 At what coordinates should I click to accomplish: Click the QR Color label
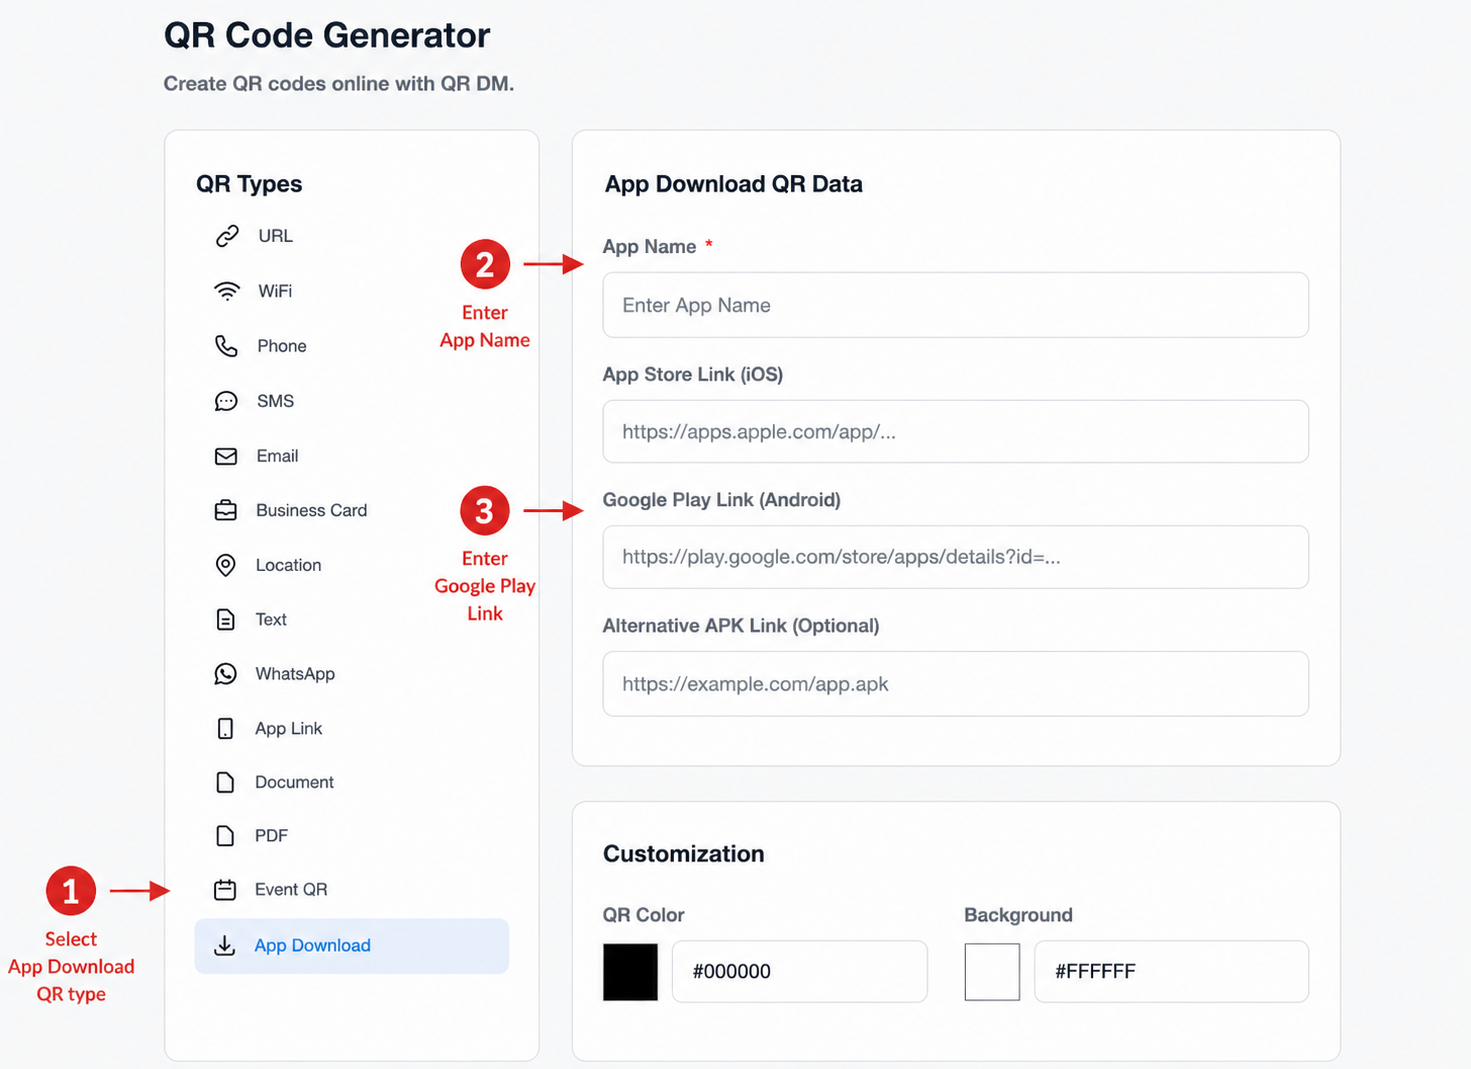643,915
